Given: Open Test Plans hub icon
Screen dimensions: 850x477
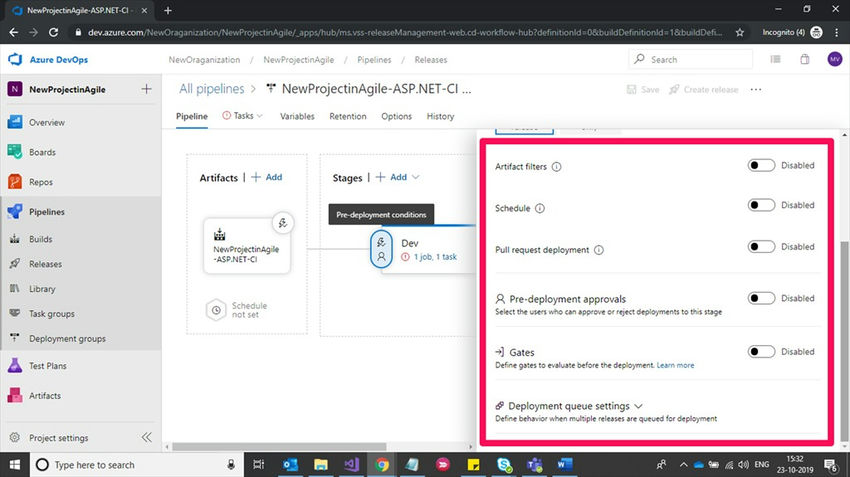Looking at the screenshot, I should click(15, 366).
